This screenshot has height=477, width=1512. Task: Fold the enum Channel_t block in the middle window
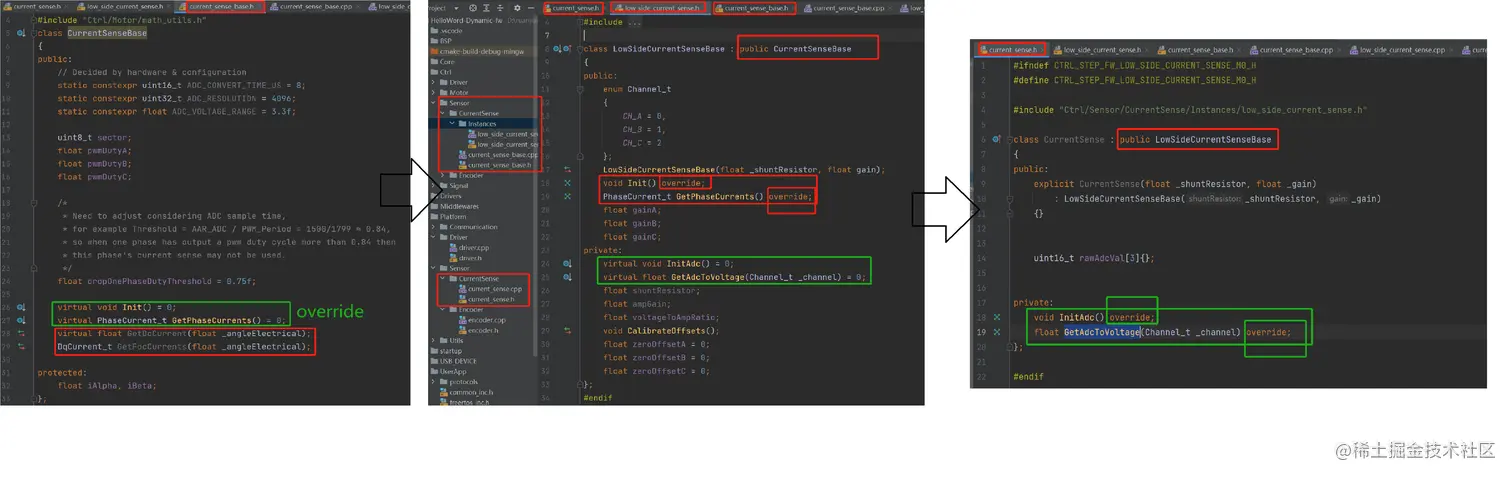(x=580, y=89)
